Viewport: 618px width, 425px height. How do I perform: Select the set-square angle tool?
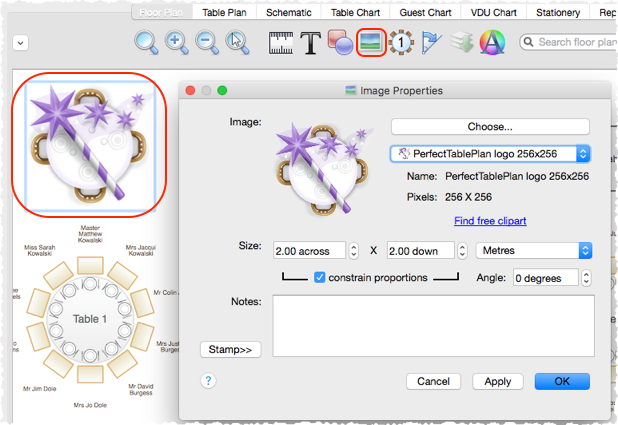(x=431, y=42)
